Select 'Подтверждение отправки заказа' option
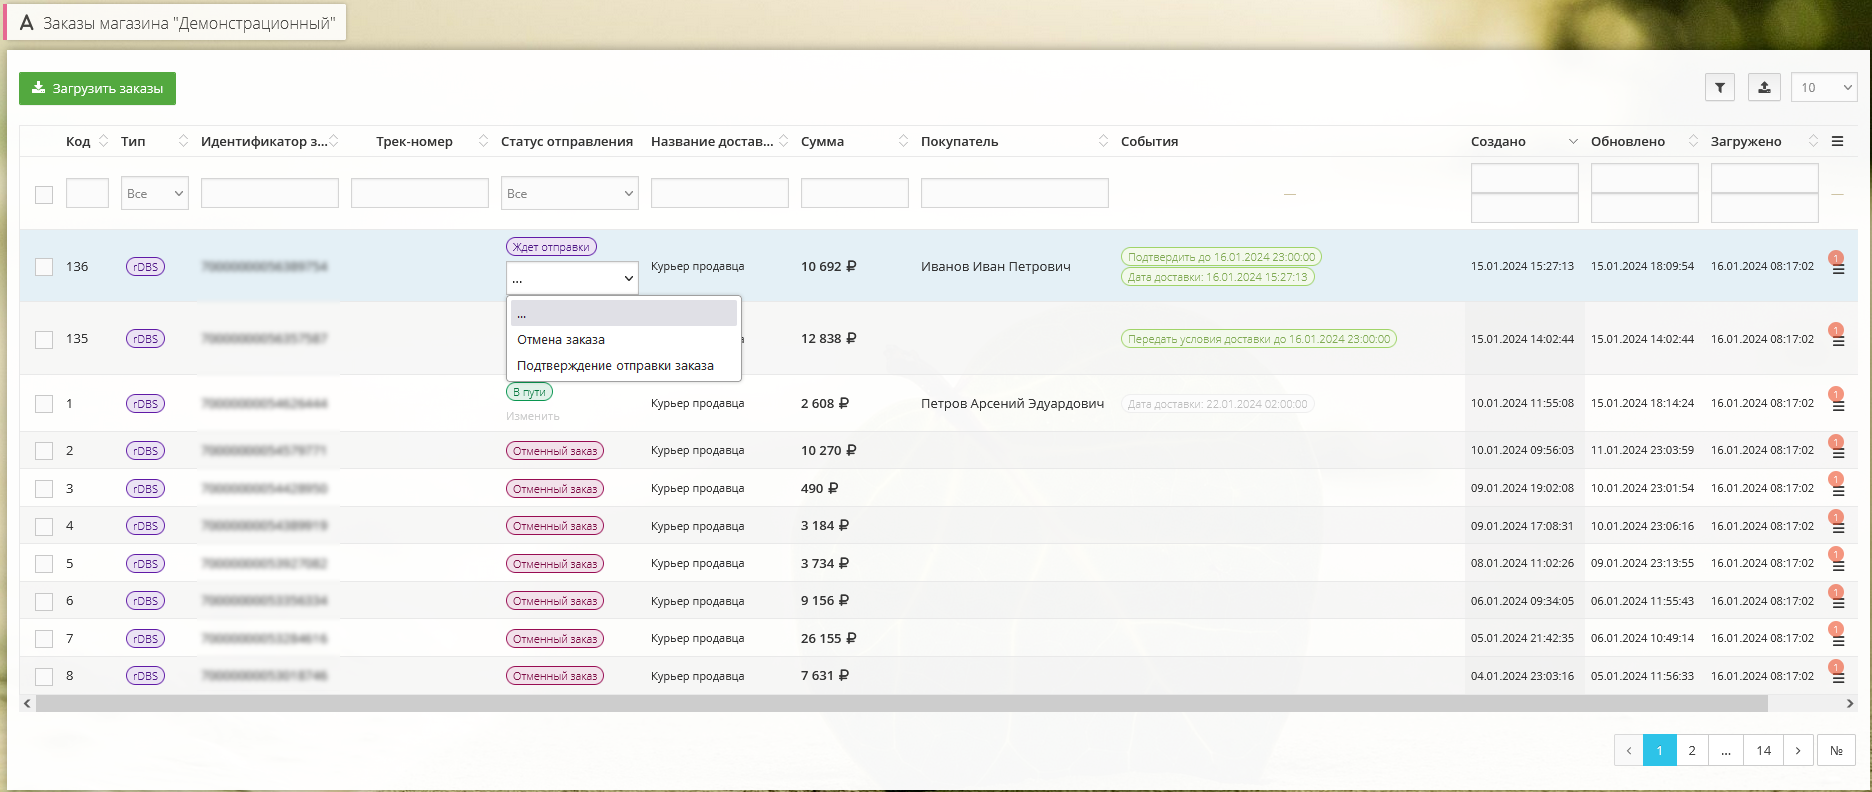Screen dimensions: 1872x792 point(615,366)
